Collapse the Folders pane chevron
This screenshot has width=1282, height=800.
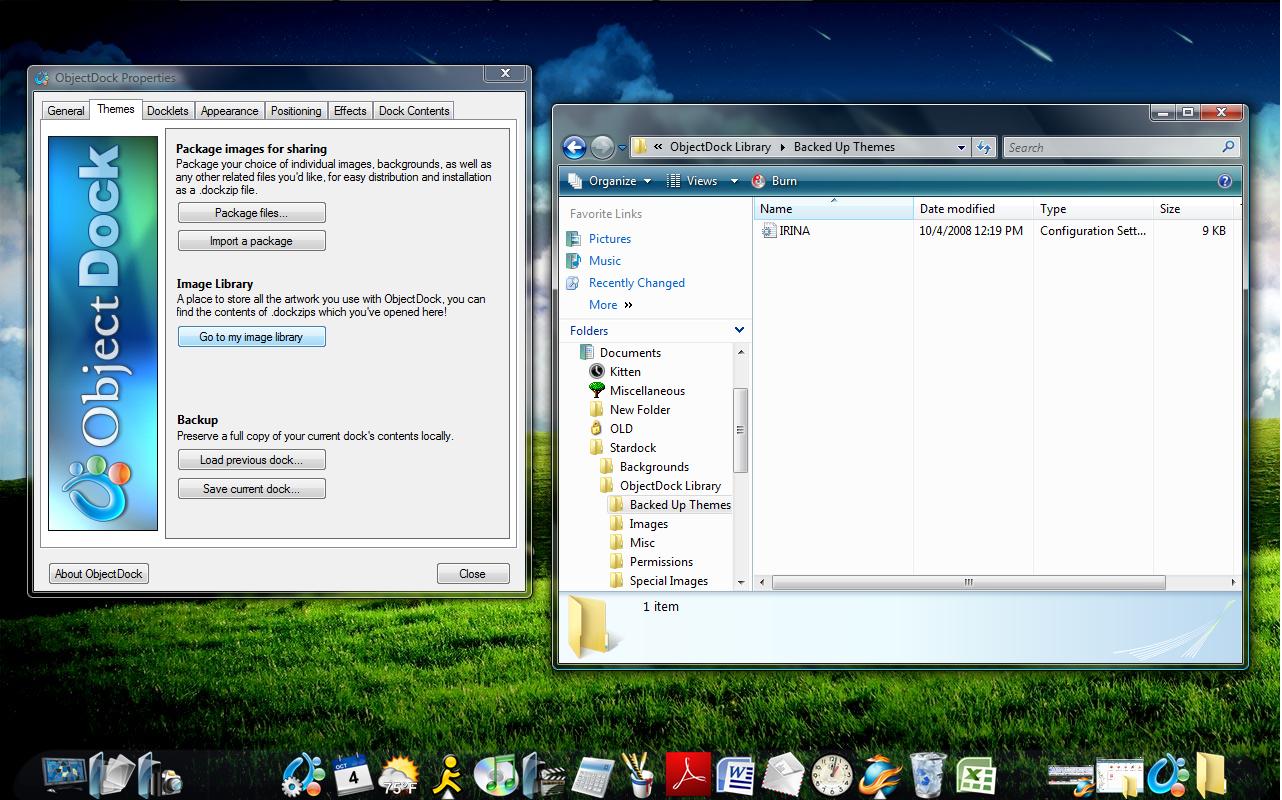(739, 330)
